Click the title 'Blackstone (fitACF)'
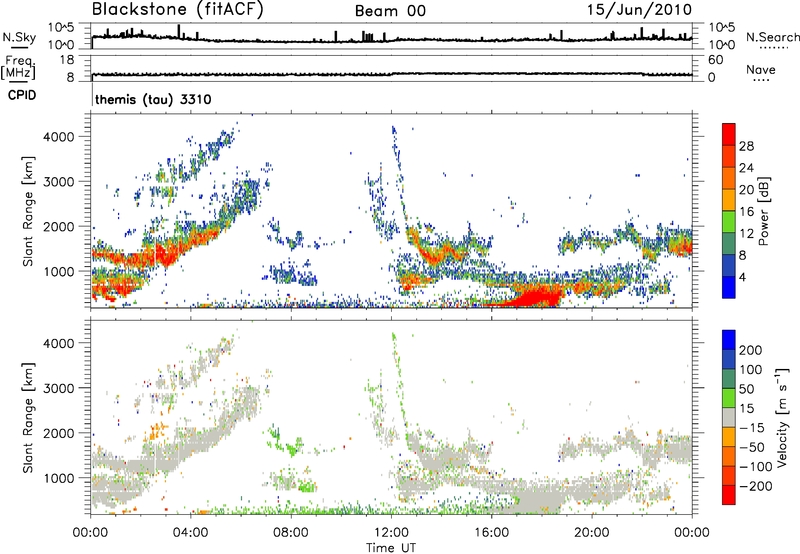This screenshot has height=554, width=800. click(x=177, y=9)
